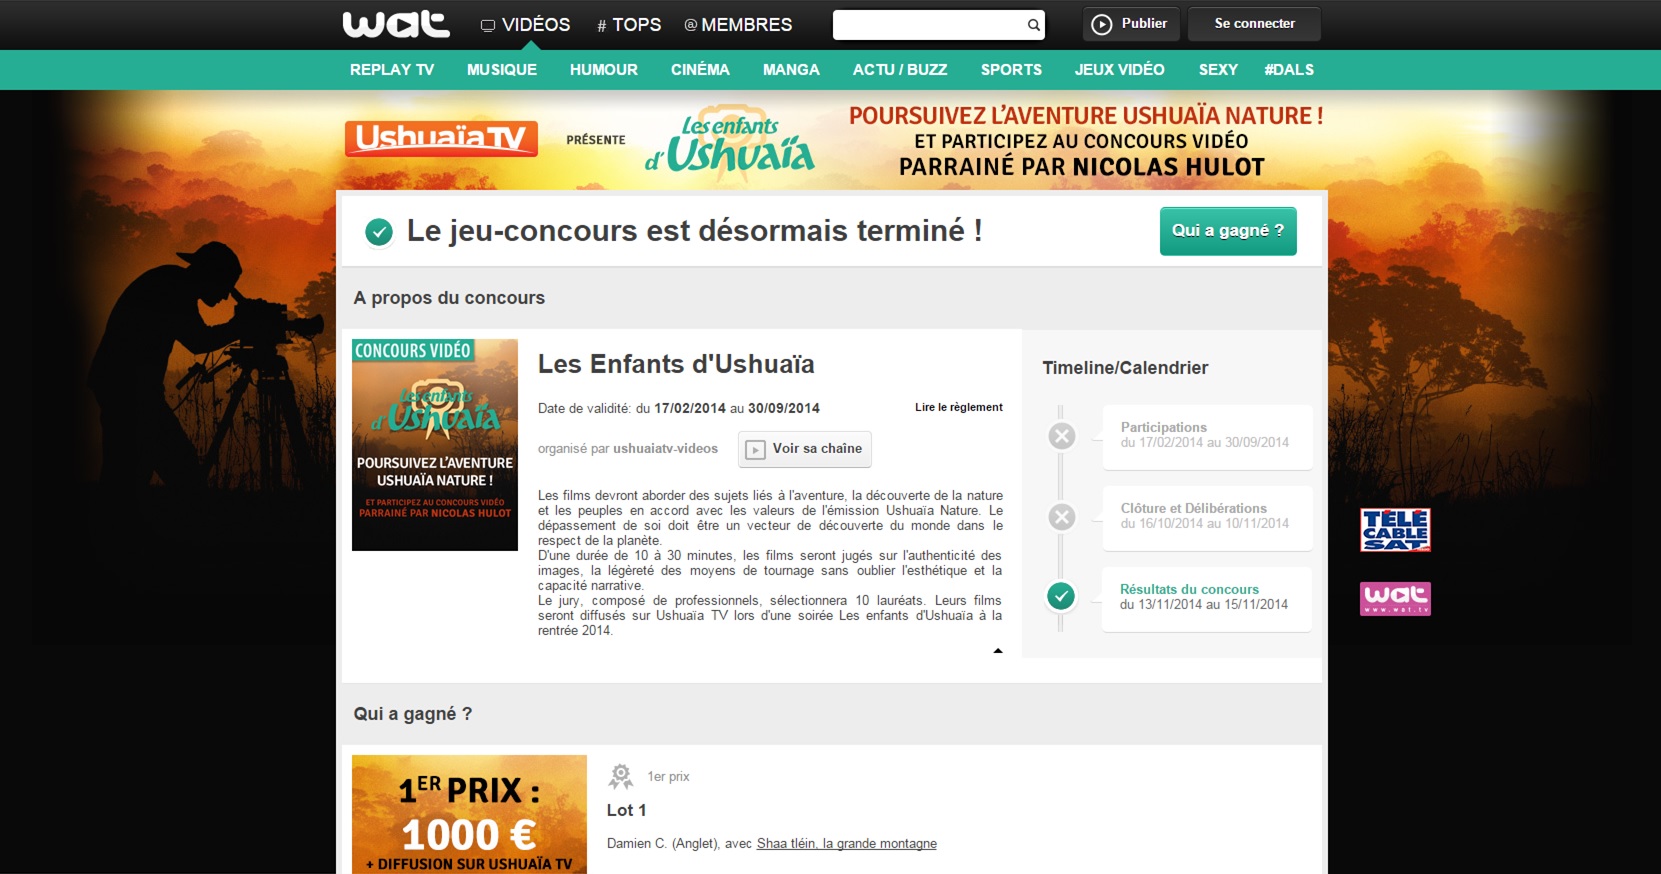Image resolution: width=1661 pixels, height=874 pixels.
Task: Open ACTU / BUZZ category
Action: coord(900,70)
